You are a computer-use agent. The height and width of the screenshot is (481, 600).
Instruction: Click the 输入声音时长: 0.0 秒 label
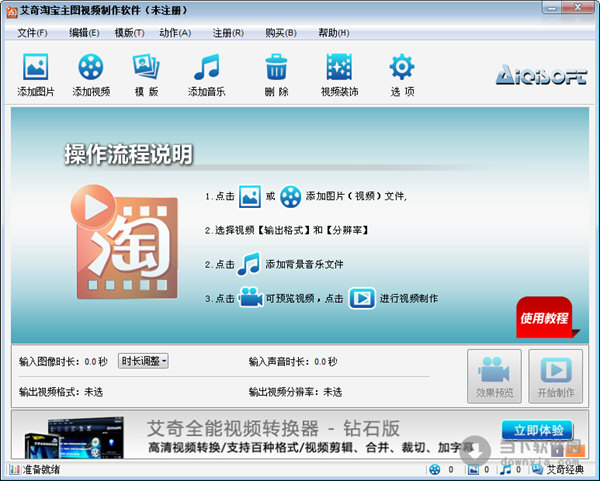tap(293, 361)
